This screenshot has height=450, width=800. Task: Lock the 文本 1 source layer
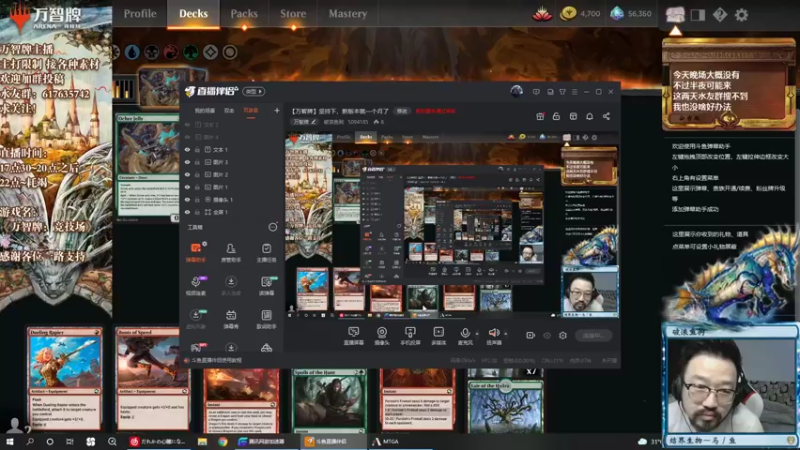(197, 149)
